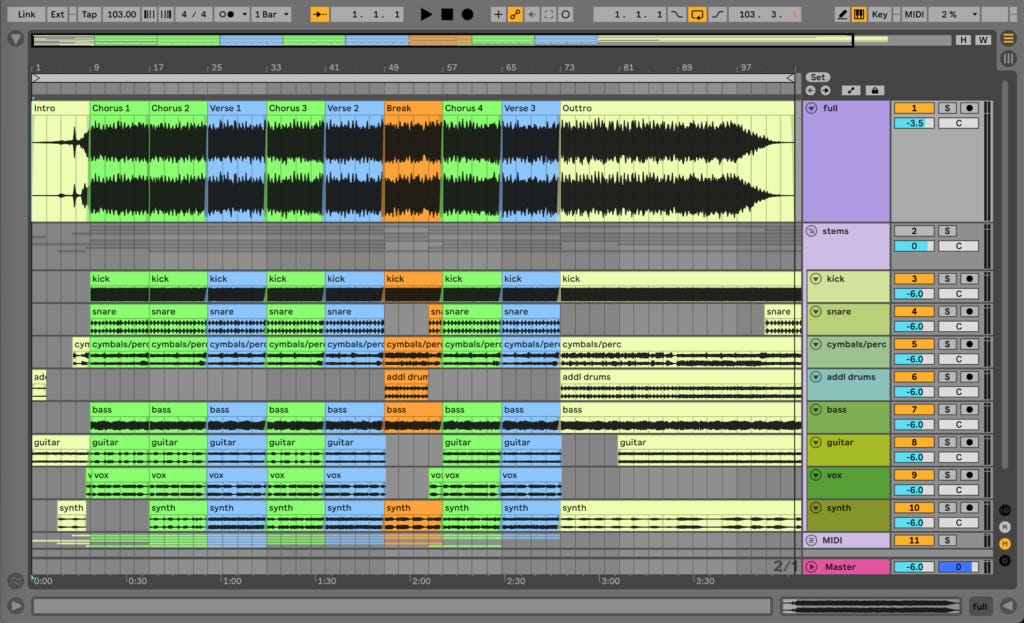Open the metronome settings dropdown arrow
Screen dimensions: 1024x623
(x=245, y=14)
